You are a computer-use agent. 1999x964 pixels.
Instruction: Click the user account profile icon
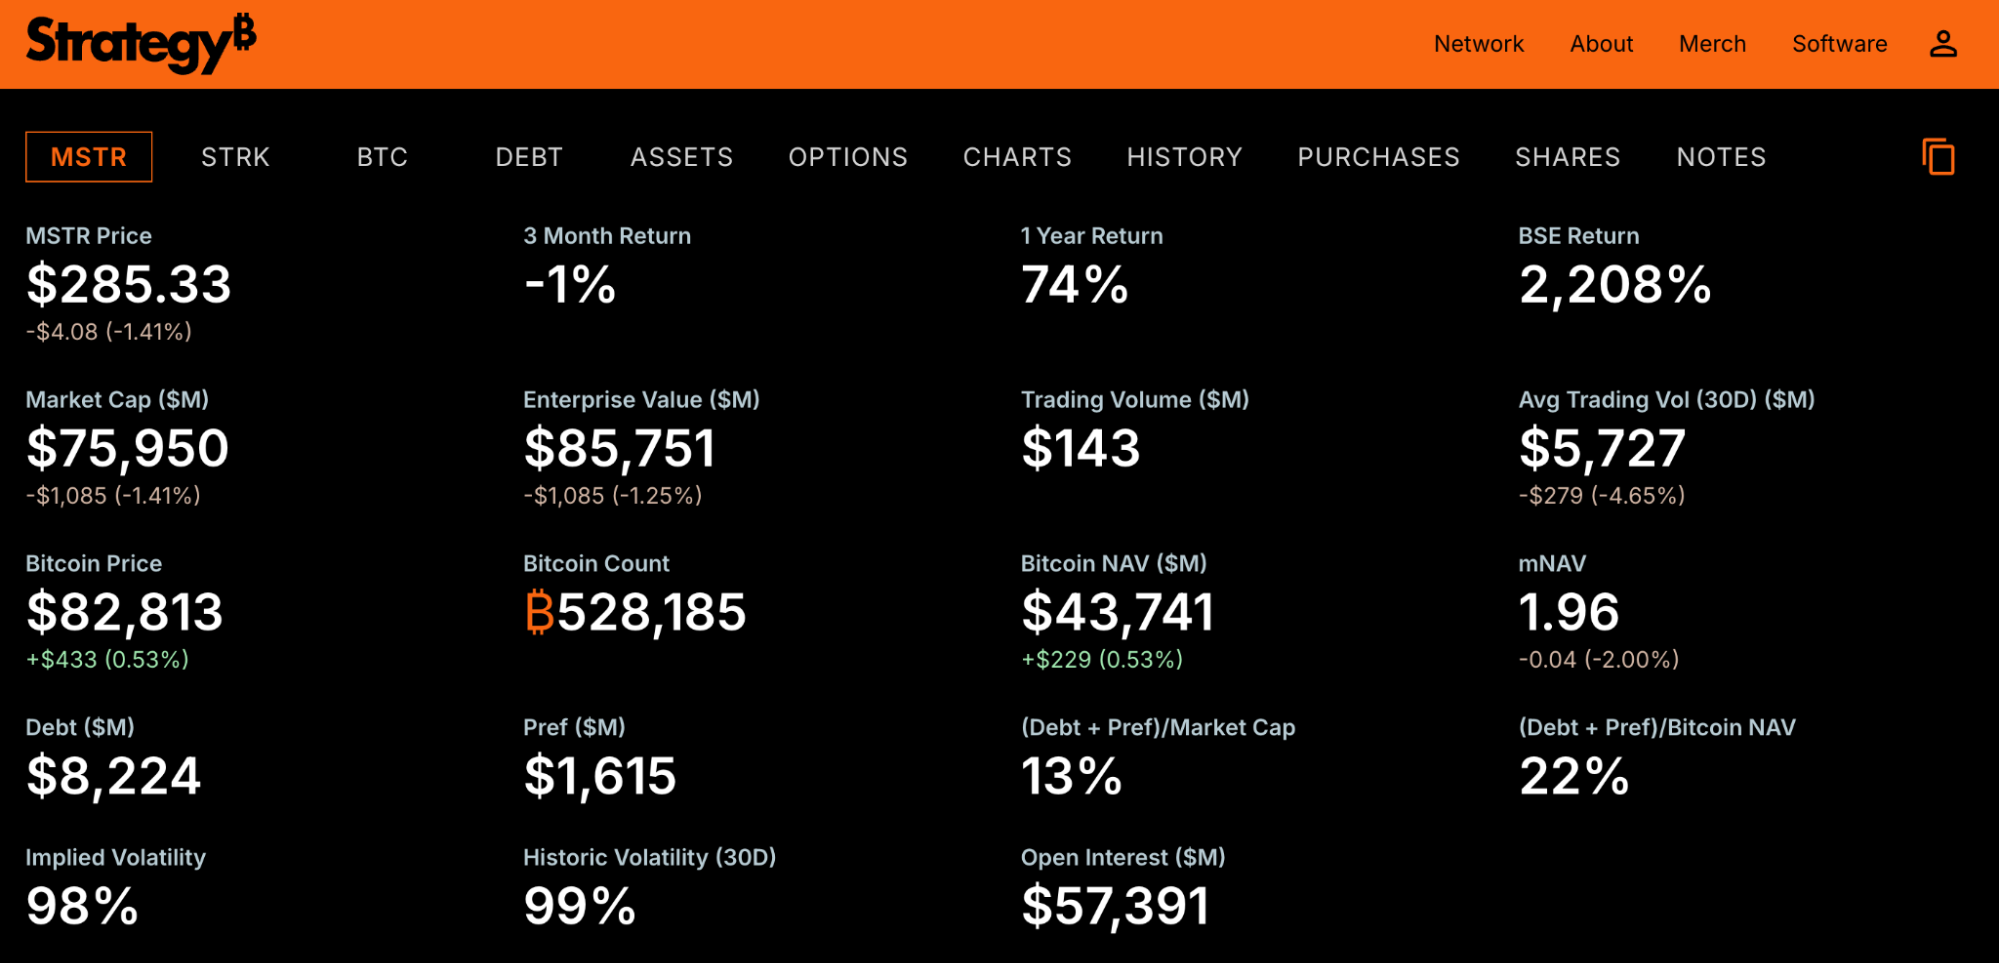1942,44
